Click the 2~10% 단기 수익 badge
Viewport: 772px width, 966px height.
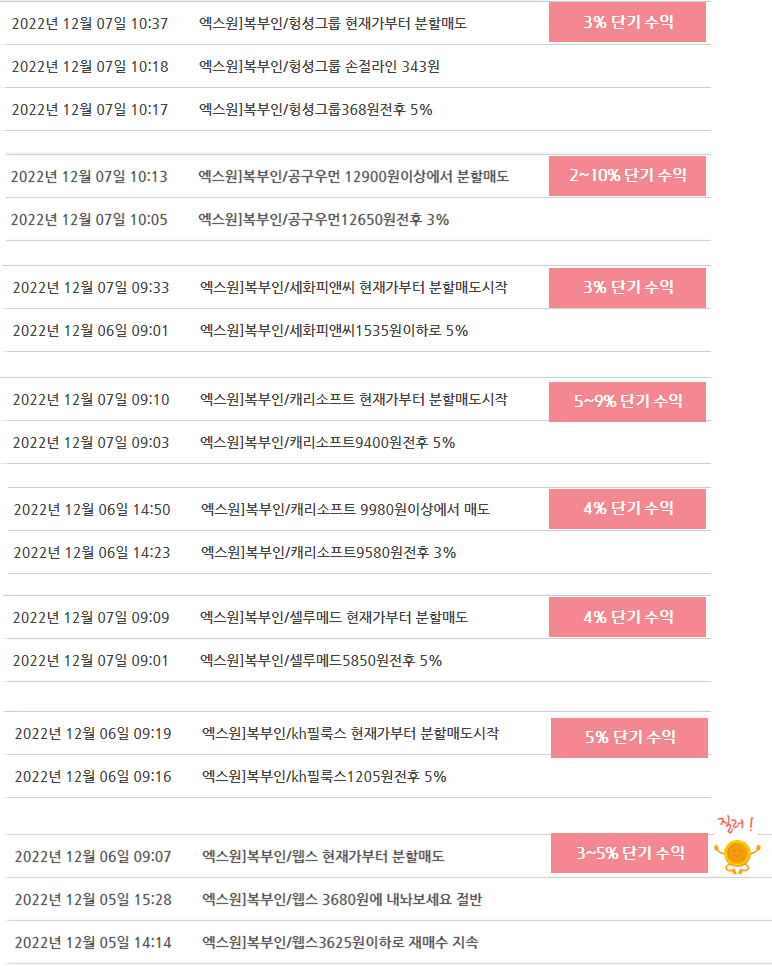(x=627, y=176)
